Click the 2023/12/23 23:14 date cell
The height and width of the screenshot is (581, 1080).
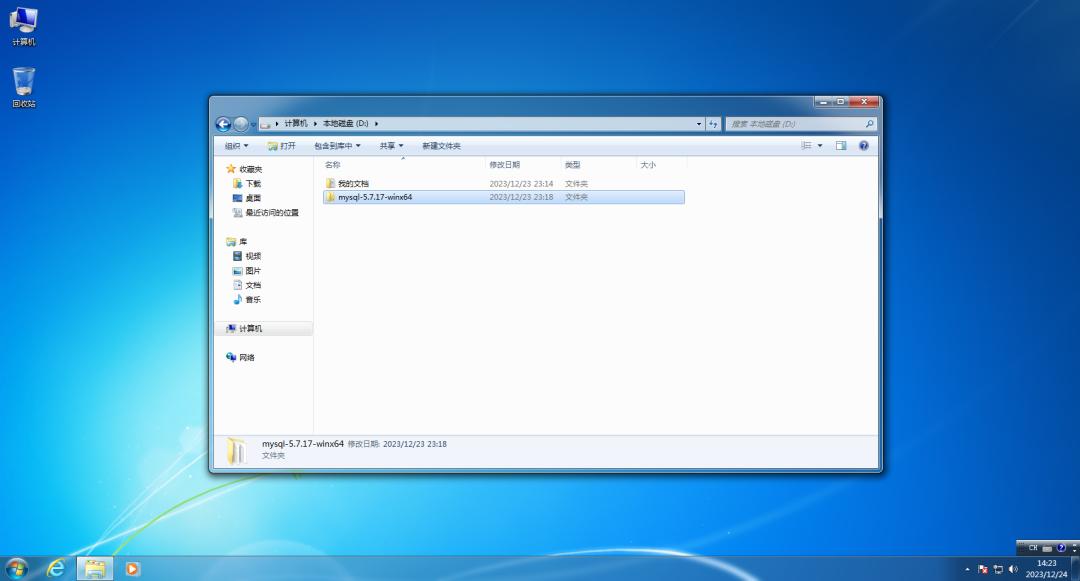pyautogui.click(x=521, y=184)
